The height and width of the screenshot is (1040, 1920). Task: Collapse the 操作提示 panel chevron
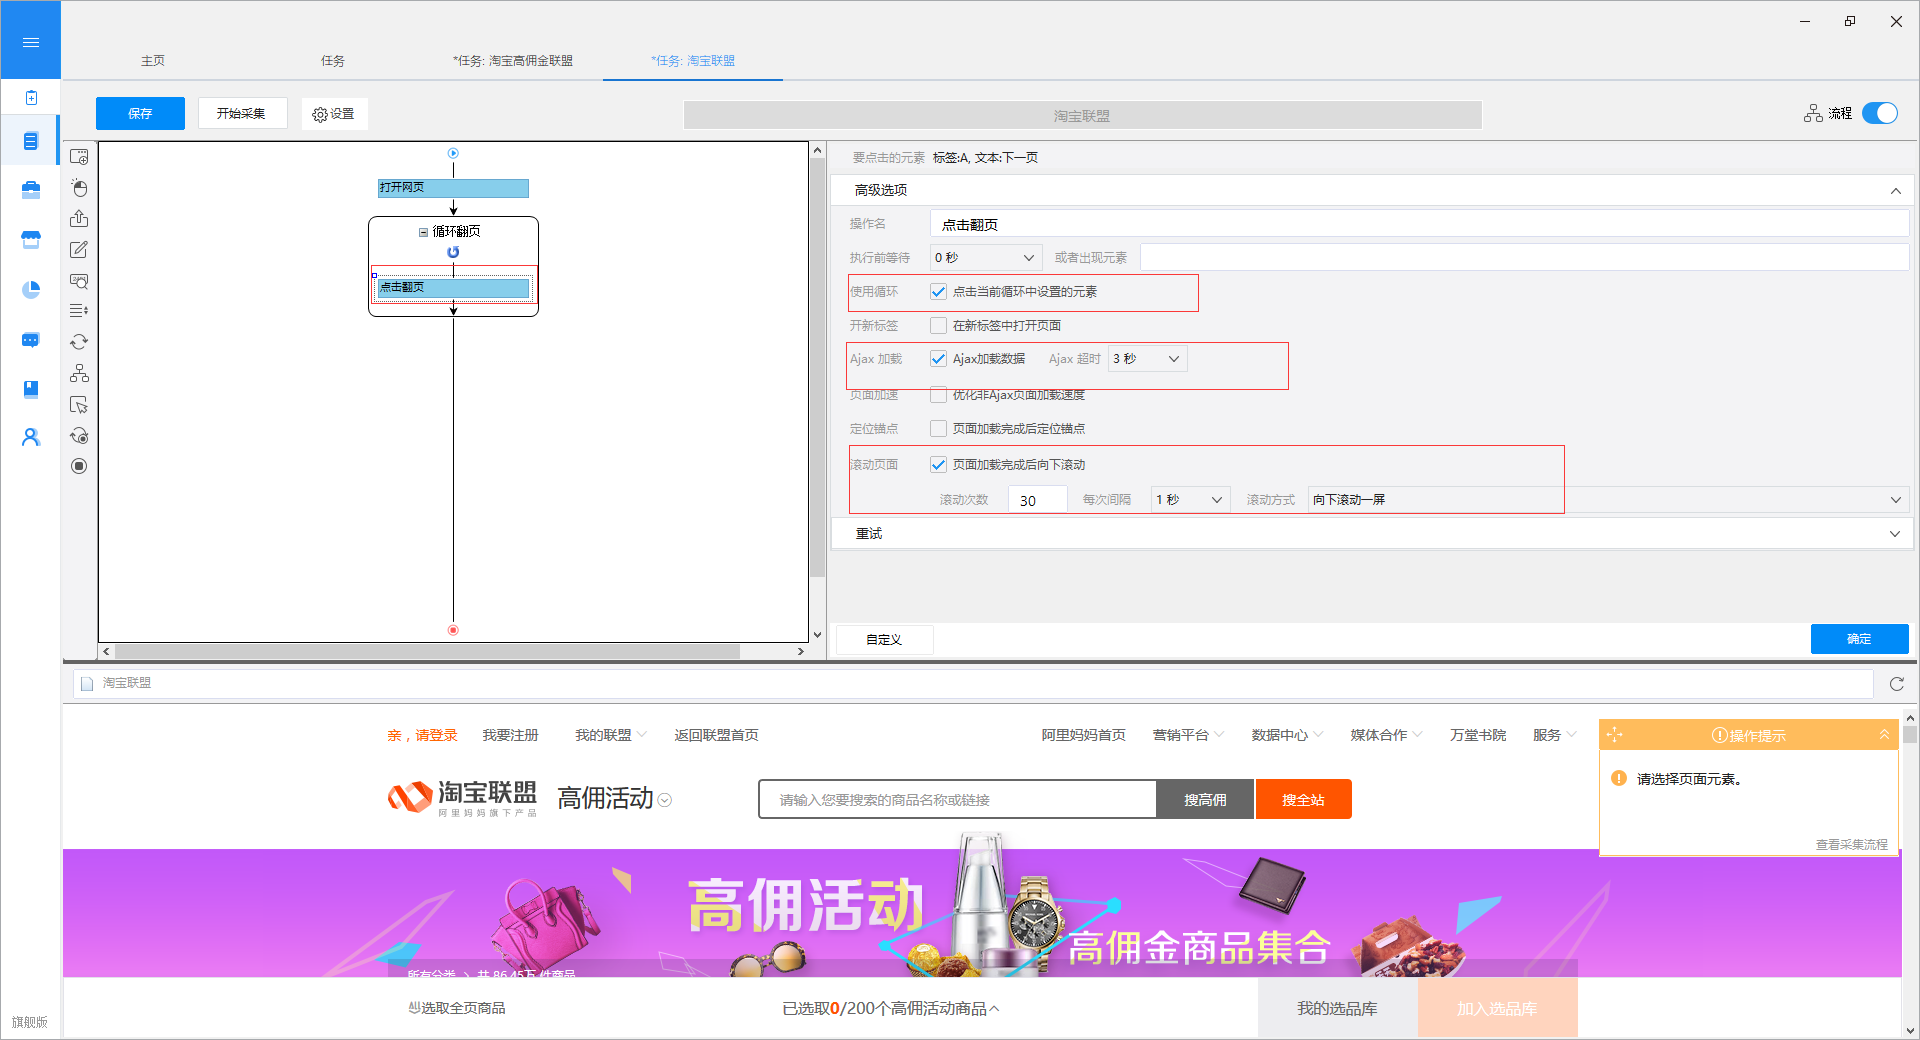point(1884,735)
